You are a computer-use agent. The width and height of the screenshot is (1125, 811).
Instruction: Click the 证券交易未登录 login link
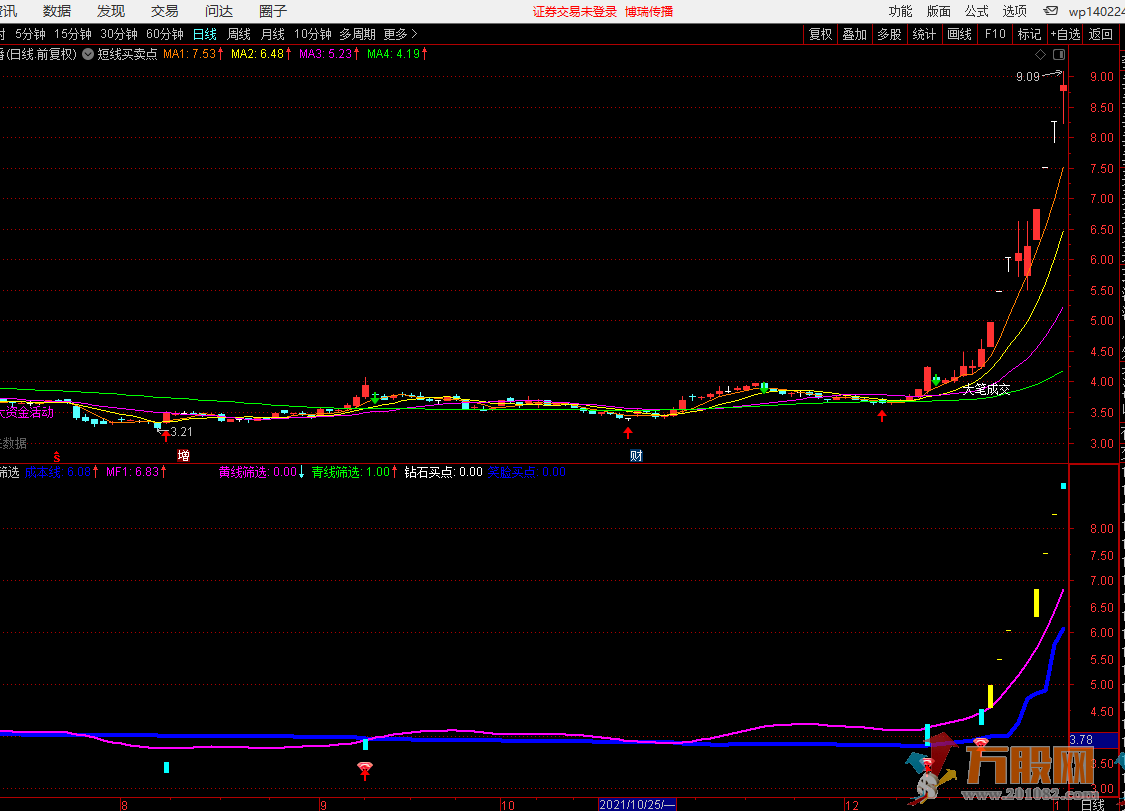pos(575,11)
